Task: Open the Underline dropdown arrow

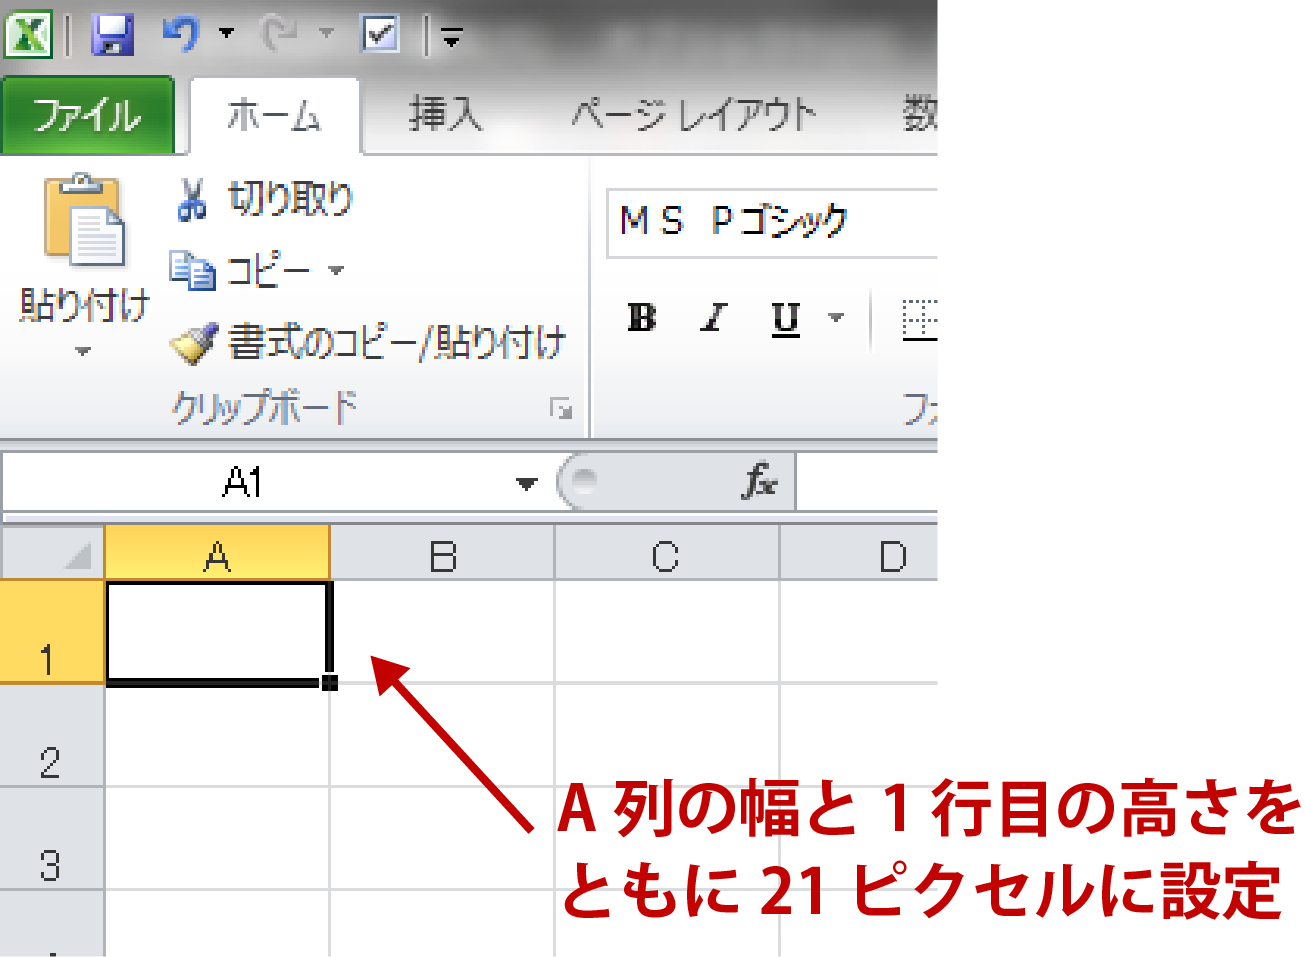Action: click(835, 318)
